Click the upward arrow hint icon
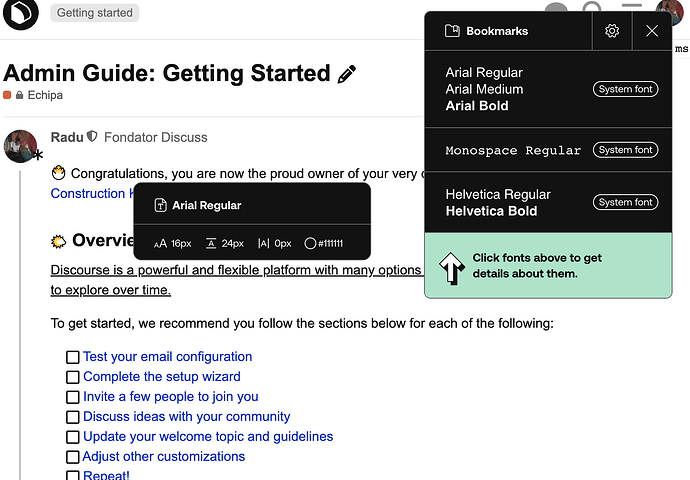 tap(451, 268)
